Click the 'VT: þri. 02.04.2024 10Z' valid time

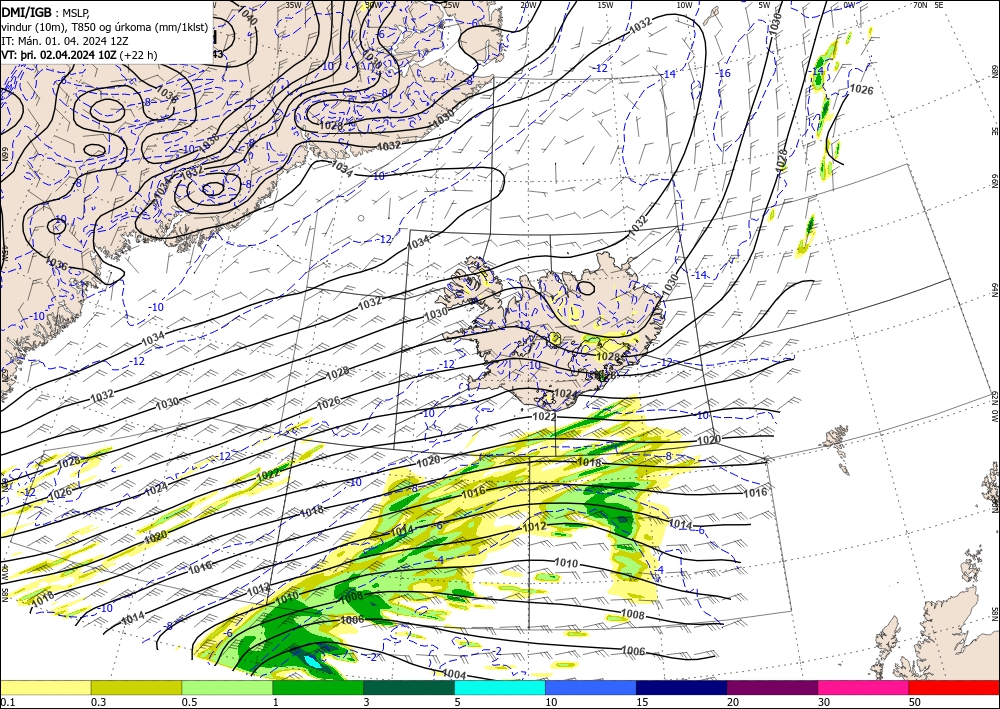58,55
